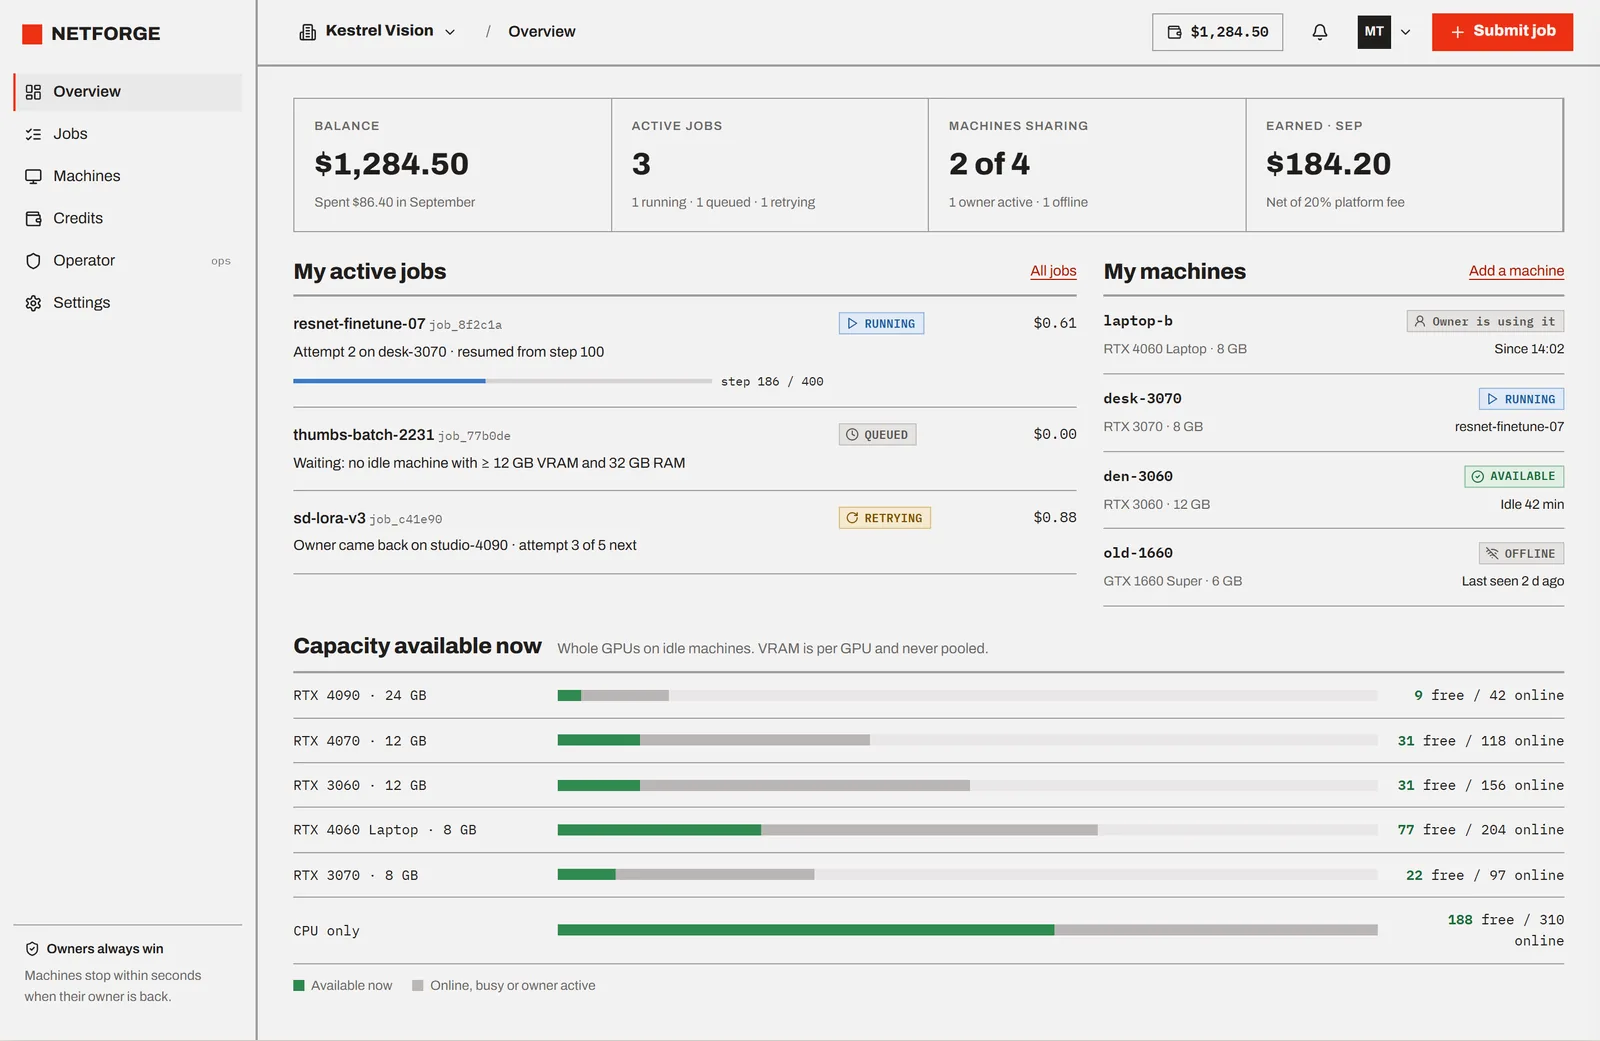Click the Add a machine link
The height and width of the screenshot is (1041, 1600).
click(x=1516, y=271)
